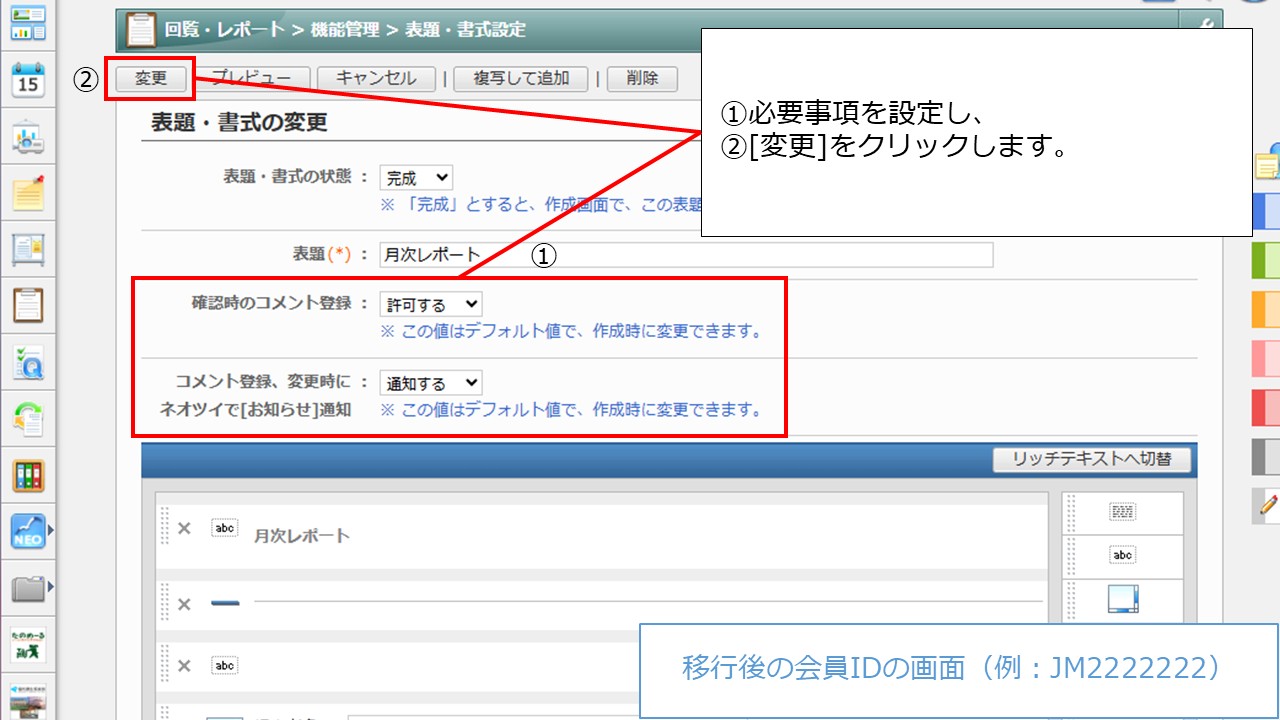Pick the dotted text-area part in palette
This screenshot has height=720, width=1280.
click(1123, 512)
